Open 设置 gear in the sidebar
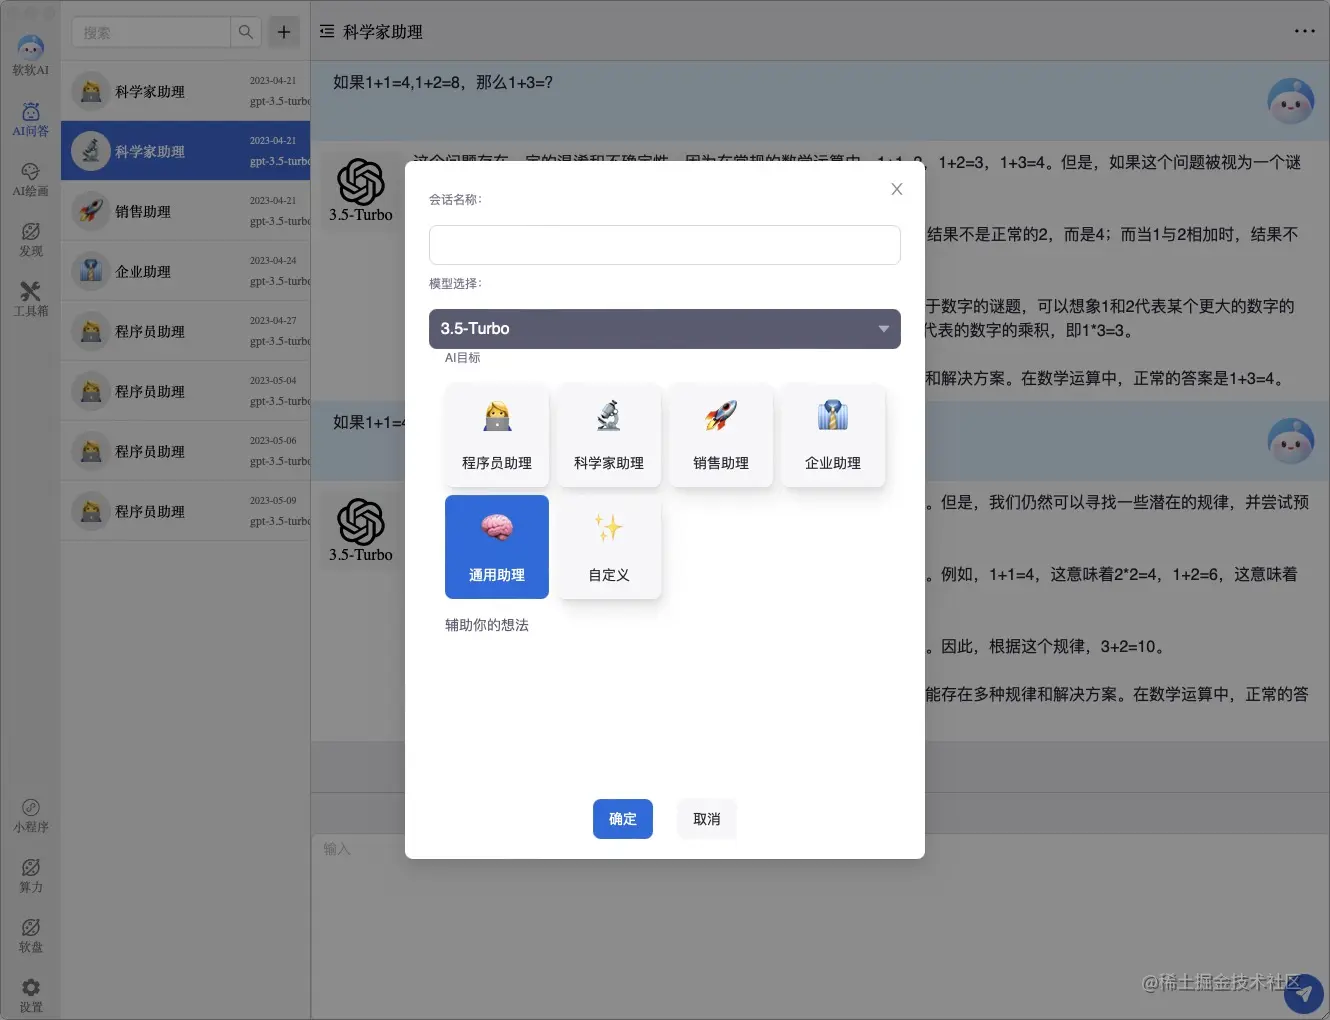1330x1020 pixels. click(x=30, y=996)
